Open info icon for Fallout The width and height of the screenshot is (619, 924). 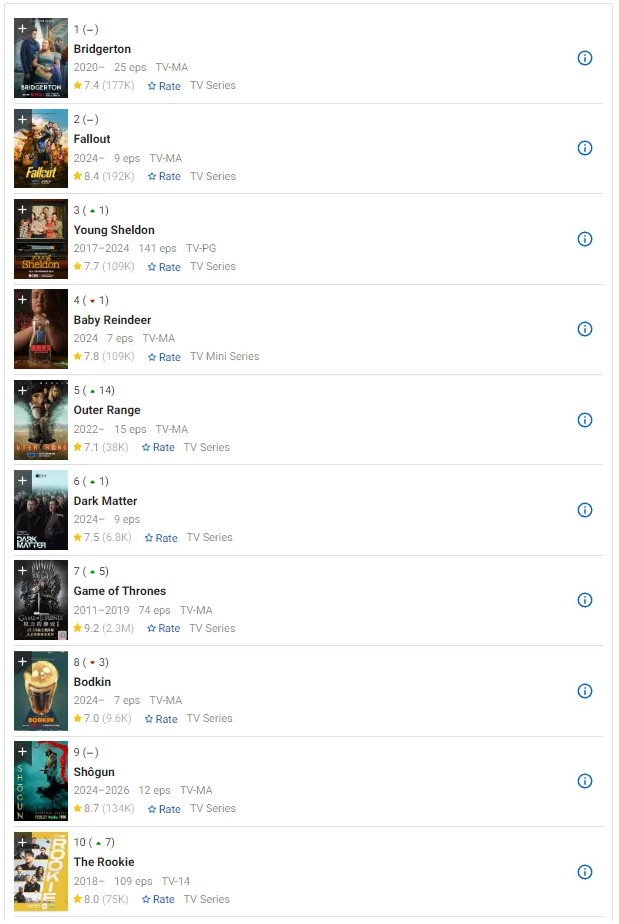pyautogui.click(x=584, y=148)
